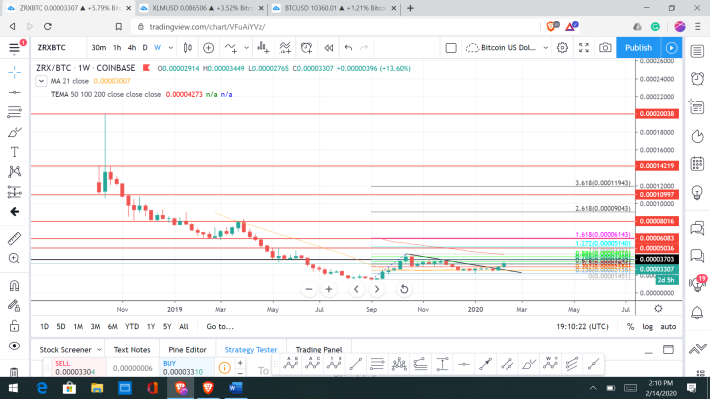This screenshot has width=710, height=399.
Task: Open the chart patterns tool
Action: click(14, 172)
